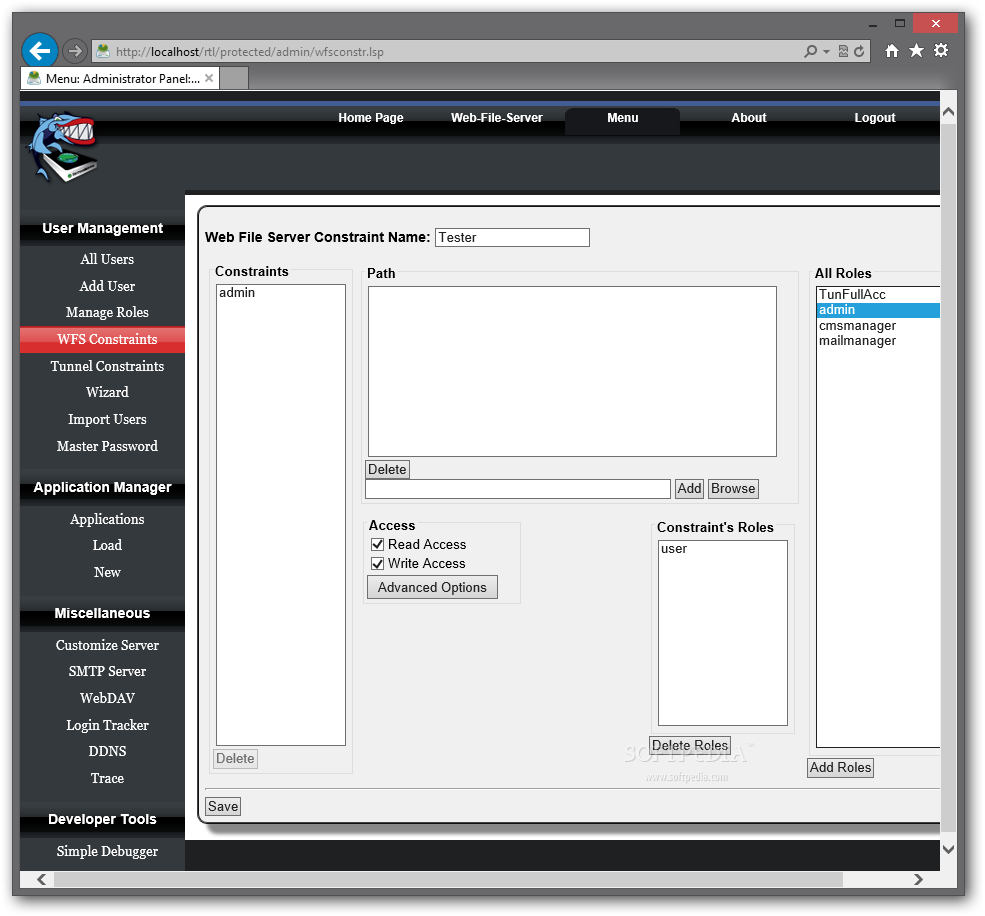
Task: Select TunFullAcc in All Roles
Action: (878, 295)
